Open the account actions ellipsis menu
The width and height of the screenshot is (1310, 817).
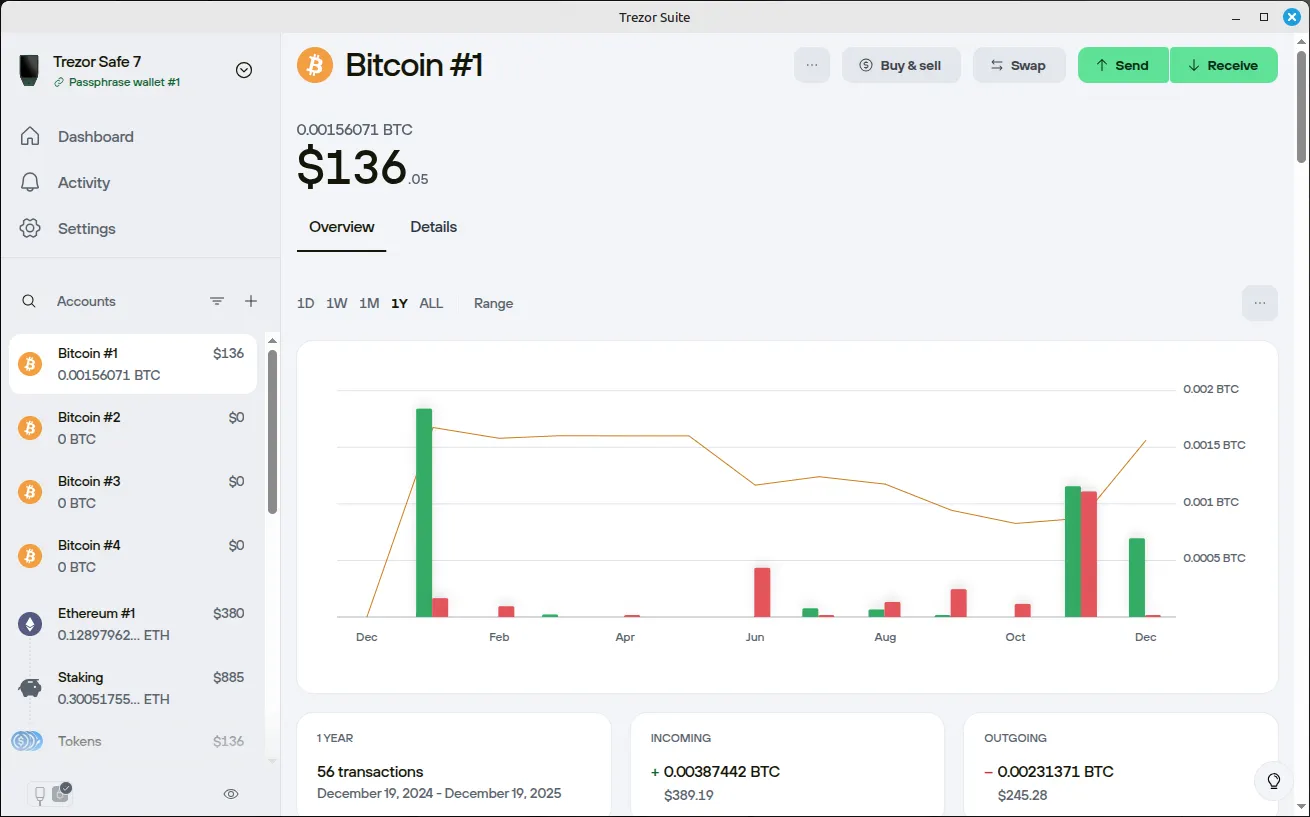click(812, 64)
